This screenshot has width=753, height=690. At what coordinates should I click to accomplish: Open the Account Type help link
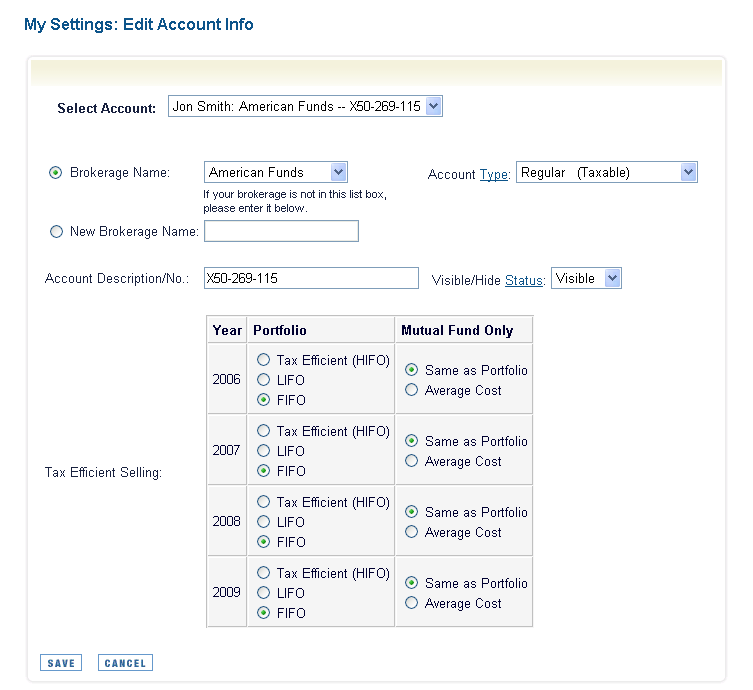coord(494,174)
